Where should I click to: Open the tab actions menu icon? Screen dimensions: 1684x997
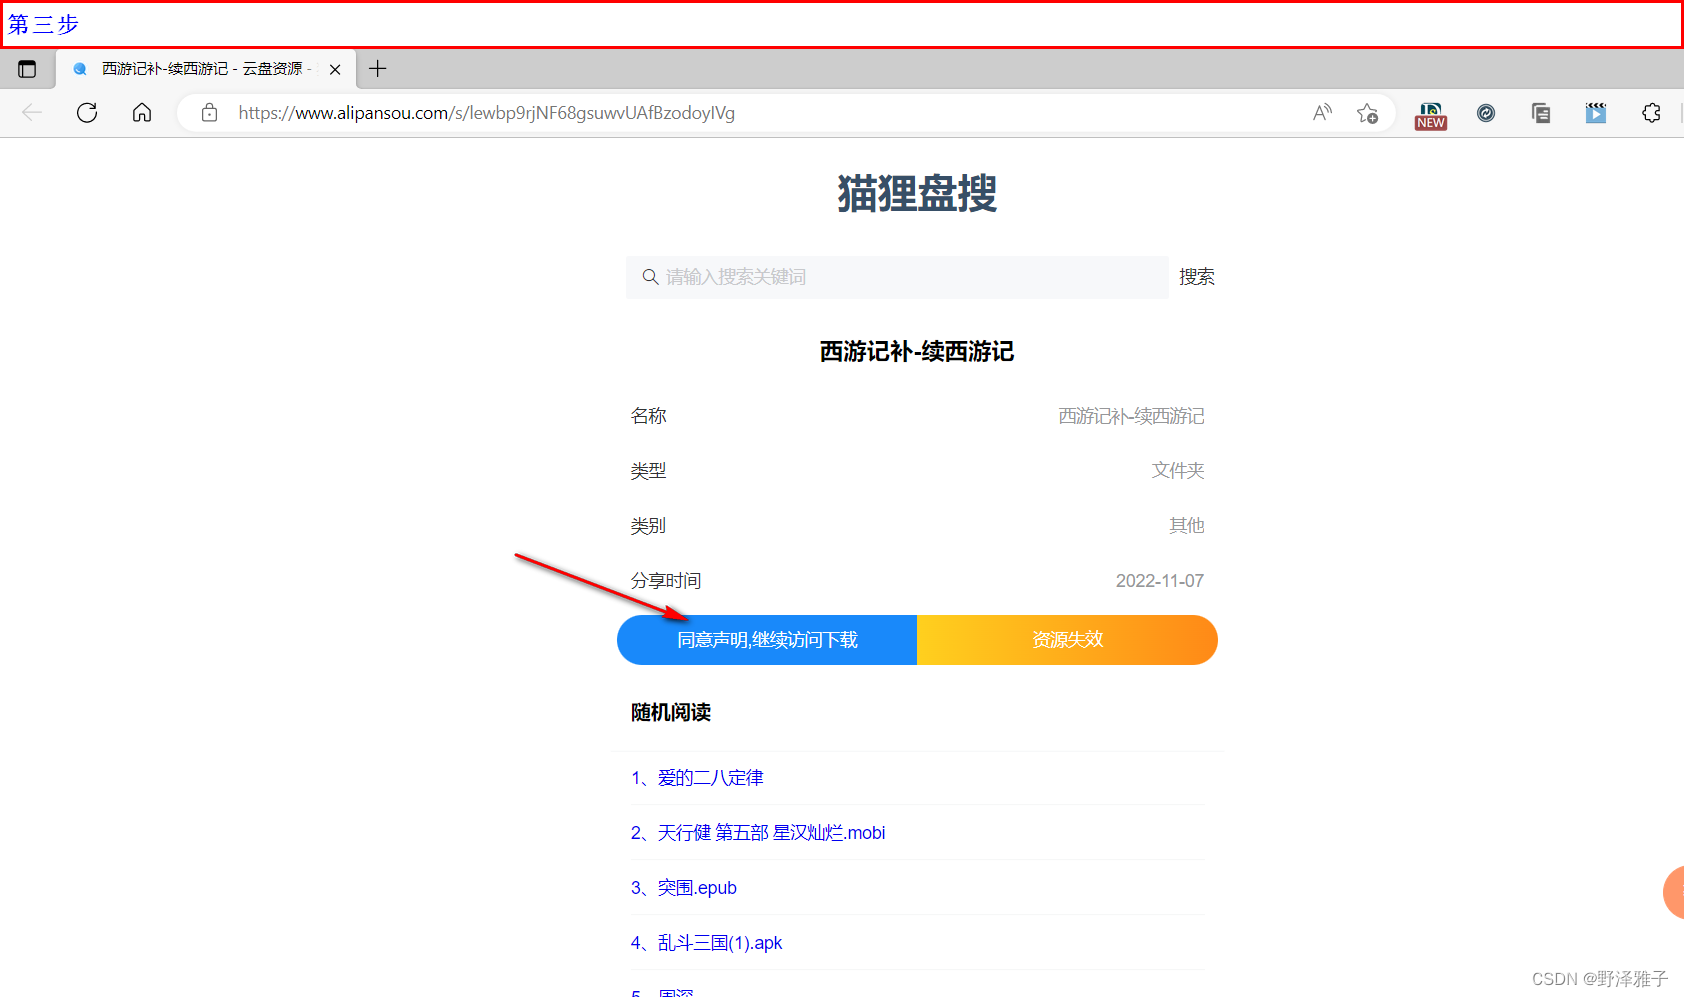(x=27, y=69)
